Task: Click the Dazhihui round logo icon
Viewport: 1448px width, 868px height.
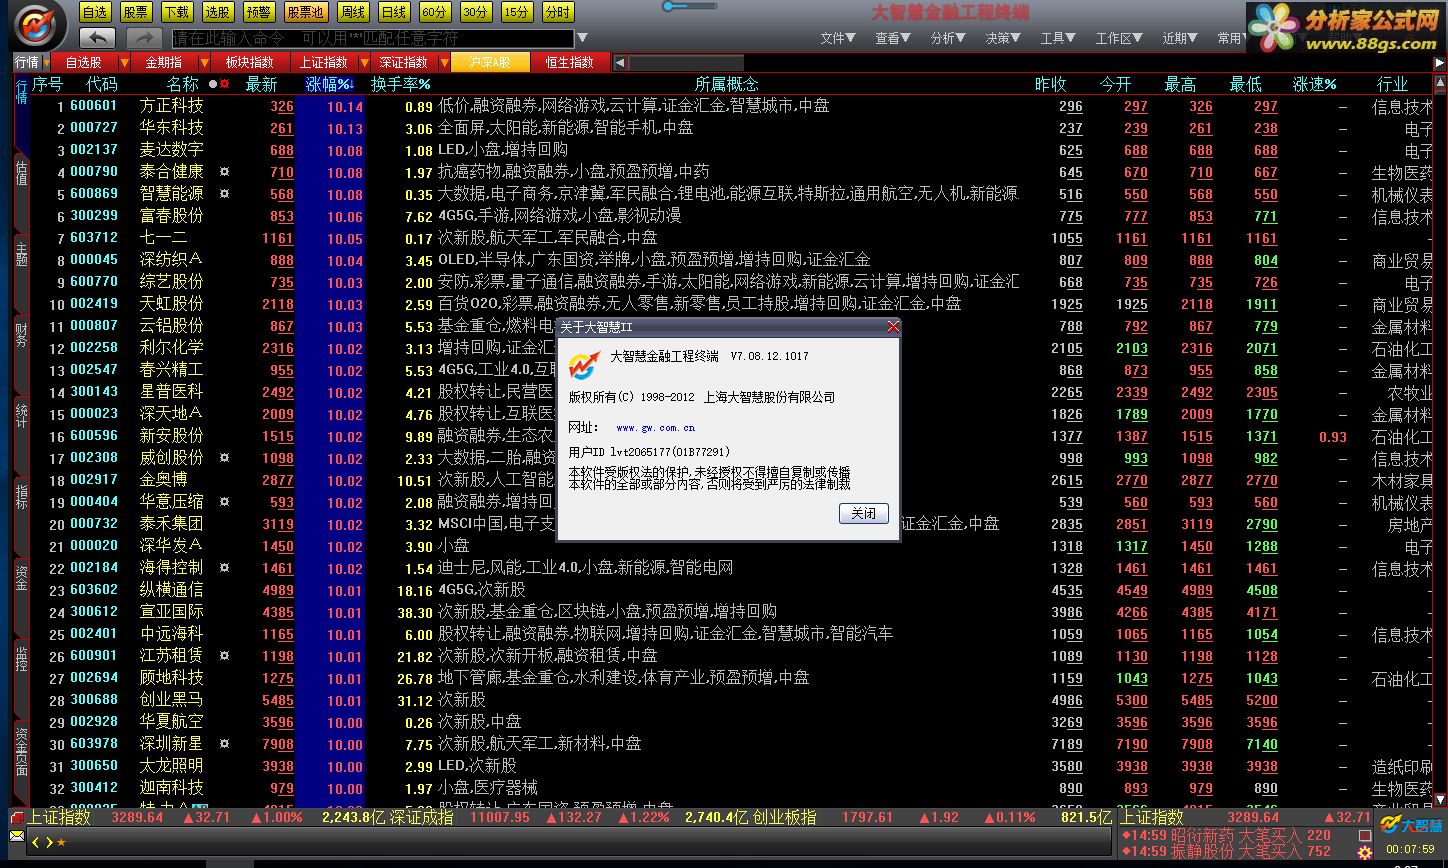Action: 36,25
